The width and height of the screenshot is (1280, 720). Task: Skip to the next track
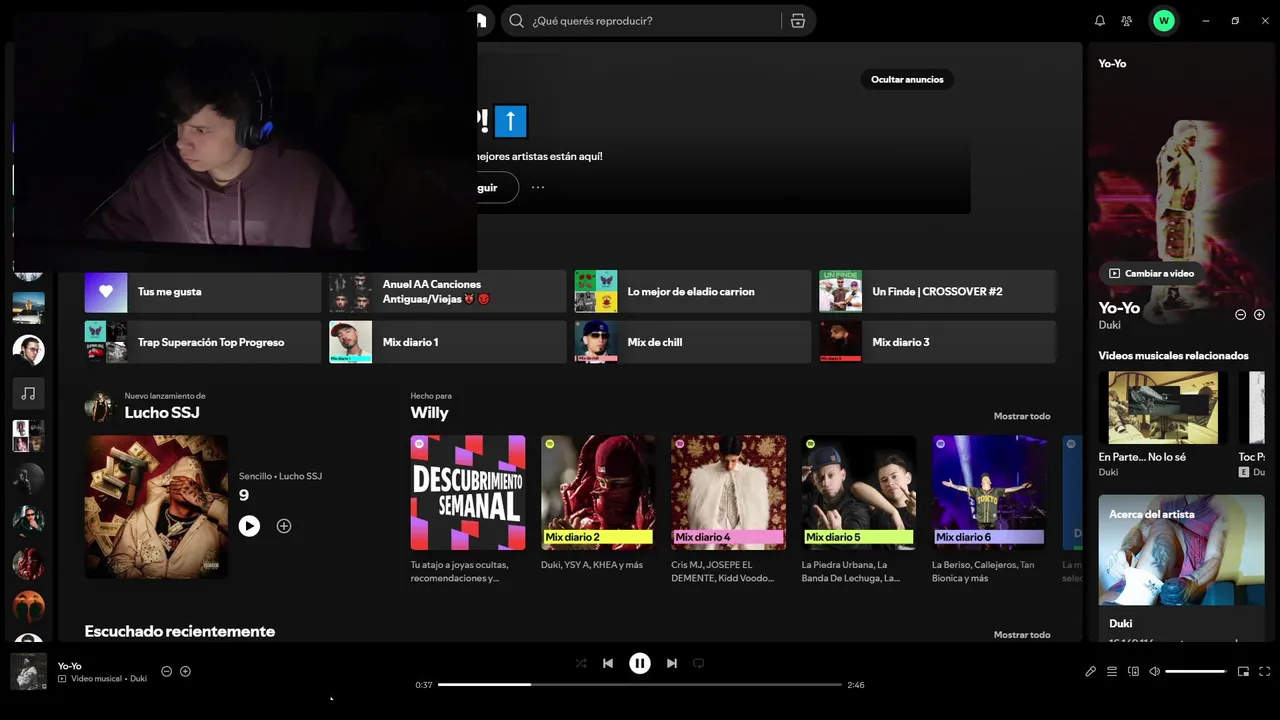click(x=672, y=663)
